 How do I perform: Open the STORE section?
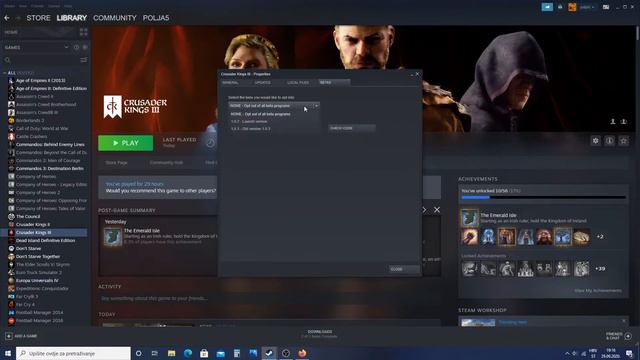point(38,18)
